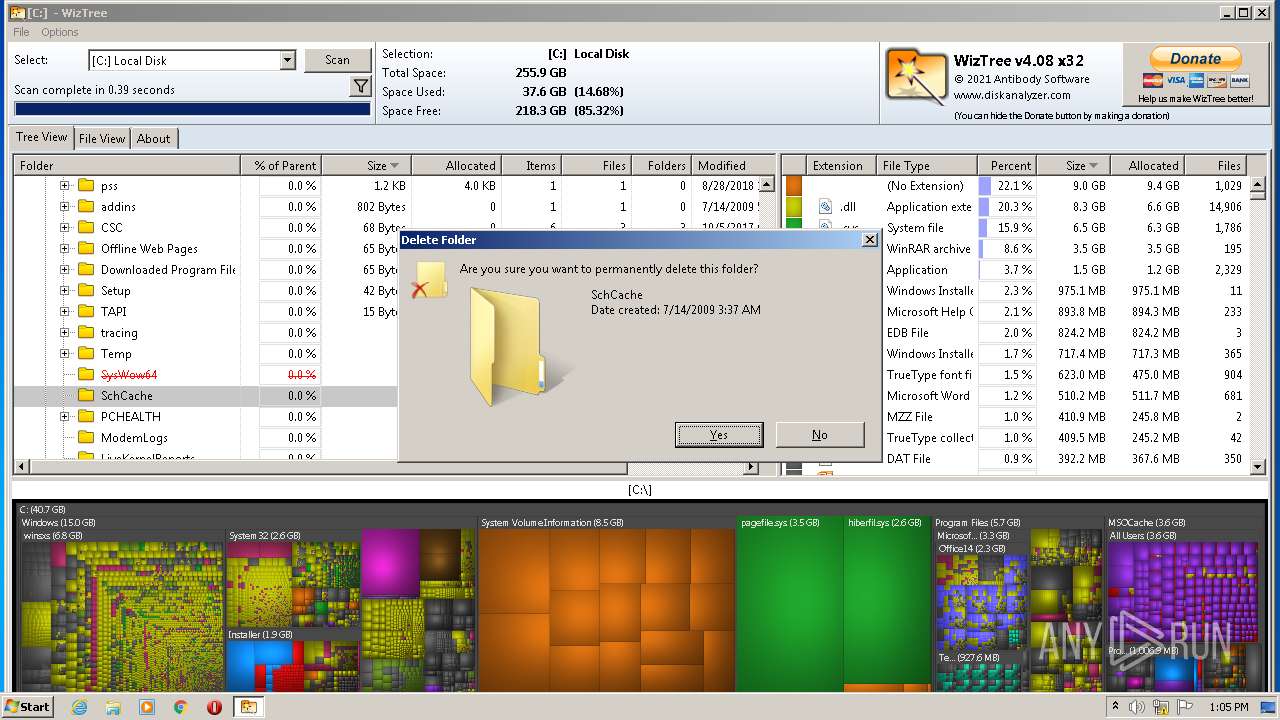1280x720 pixels.
Task: Click the Scan button
Action: point(337,60)
